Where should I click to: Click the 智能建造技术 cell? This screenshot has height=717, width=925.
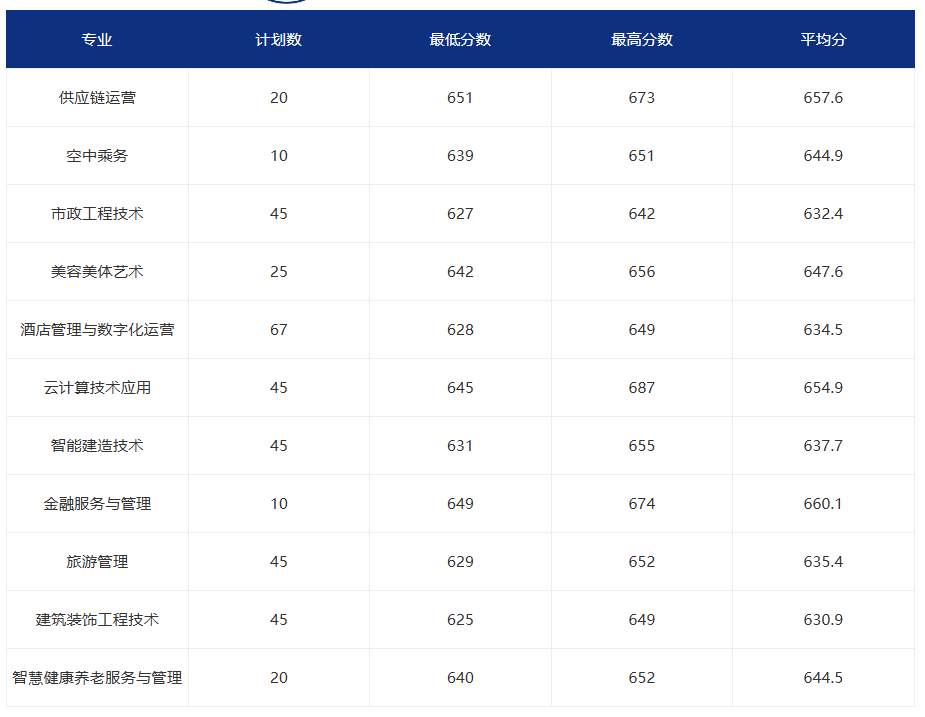[96, 445]
